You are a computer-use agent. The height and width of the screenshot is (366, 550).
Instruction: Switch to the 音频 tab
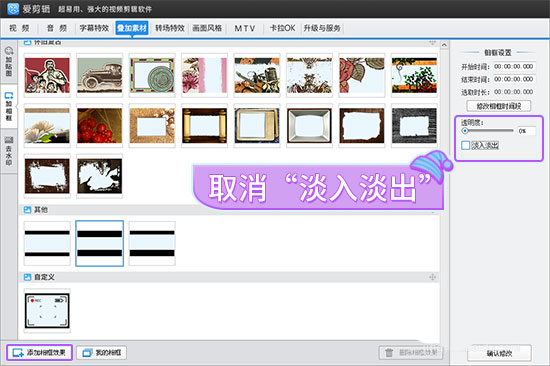coord(56,28)
